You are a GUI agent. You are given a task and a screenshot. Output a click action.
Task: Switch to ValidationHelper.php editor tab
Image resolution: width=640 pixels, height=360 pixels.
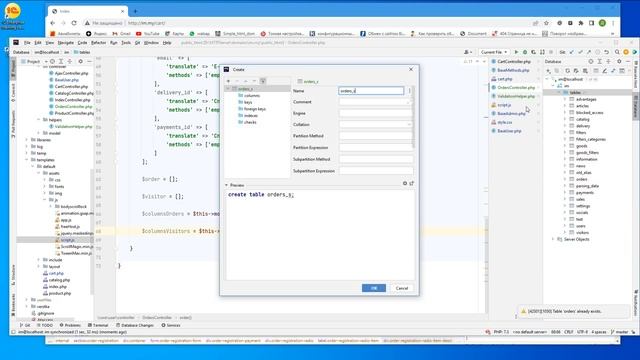click(516, 96)
